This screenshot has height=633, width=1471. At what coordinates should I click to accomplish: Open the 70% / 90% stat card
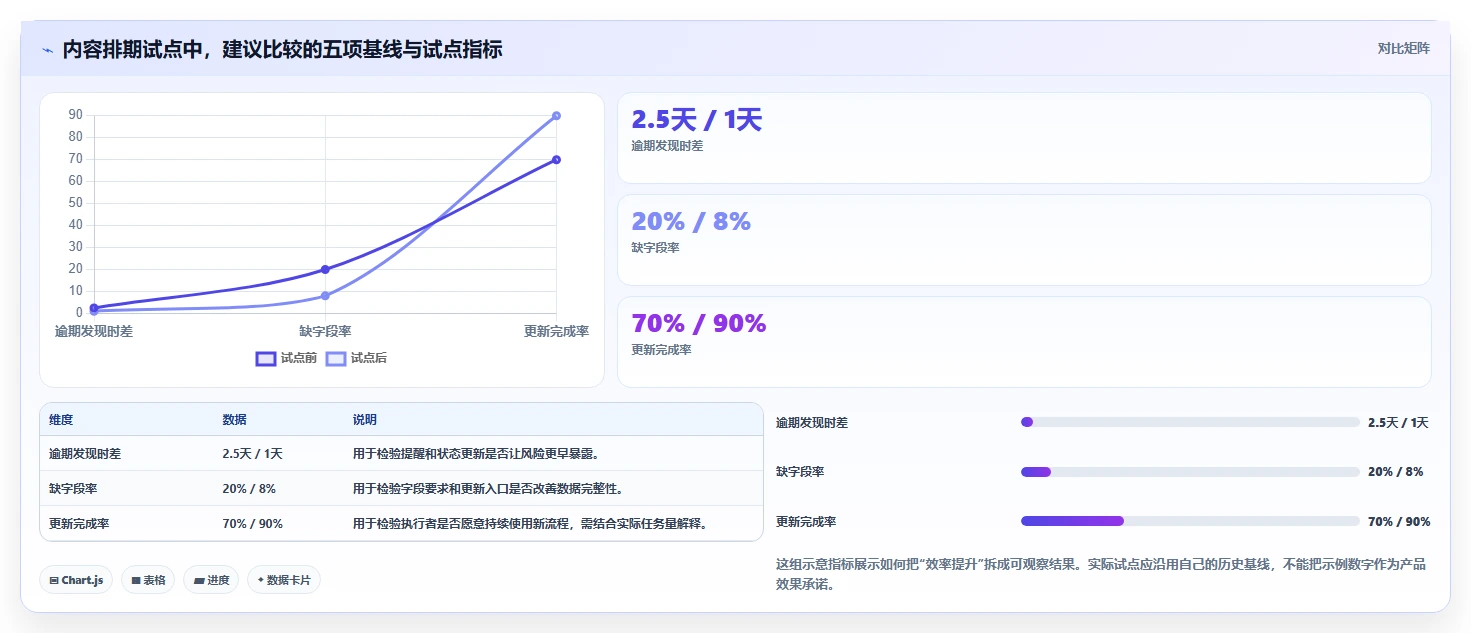click(x=1024, y=342)
